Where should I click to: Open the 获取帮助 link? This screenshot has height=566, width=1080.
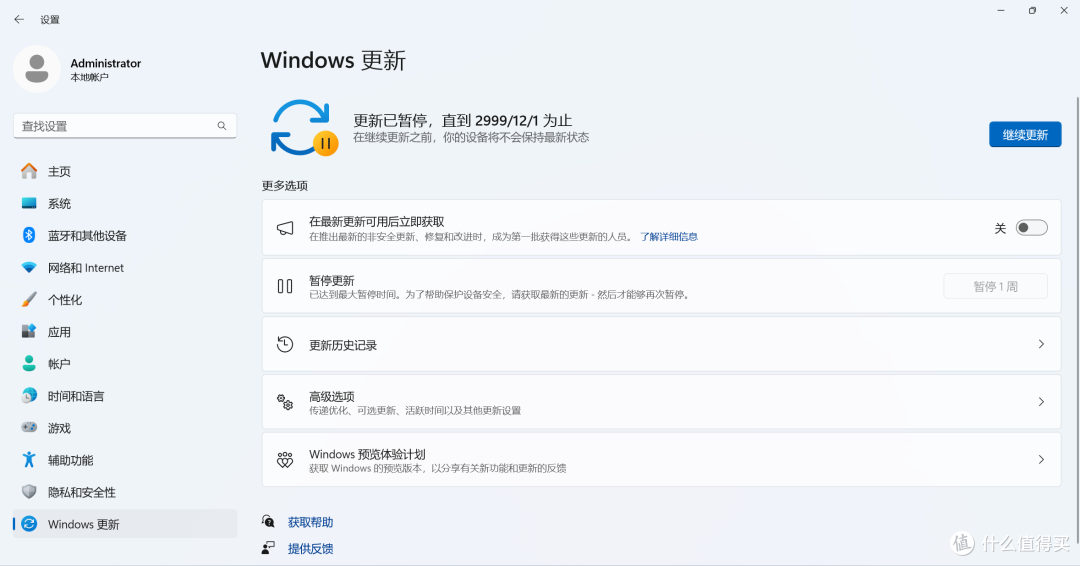pyautogui.click(x=311, y=522)
